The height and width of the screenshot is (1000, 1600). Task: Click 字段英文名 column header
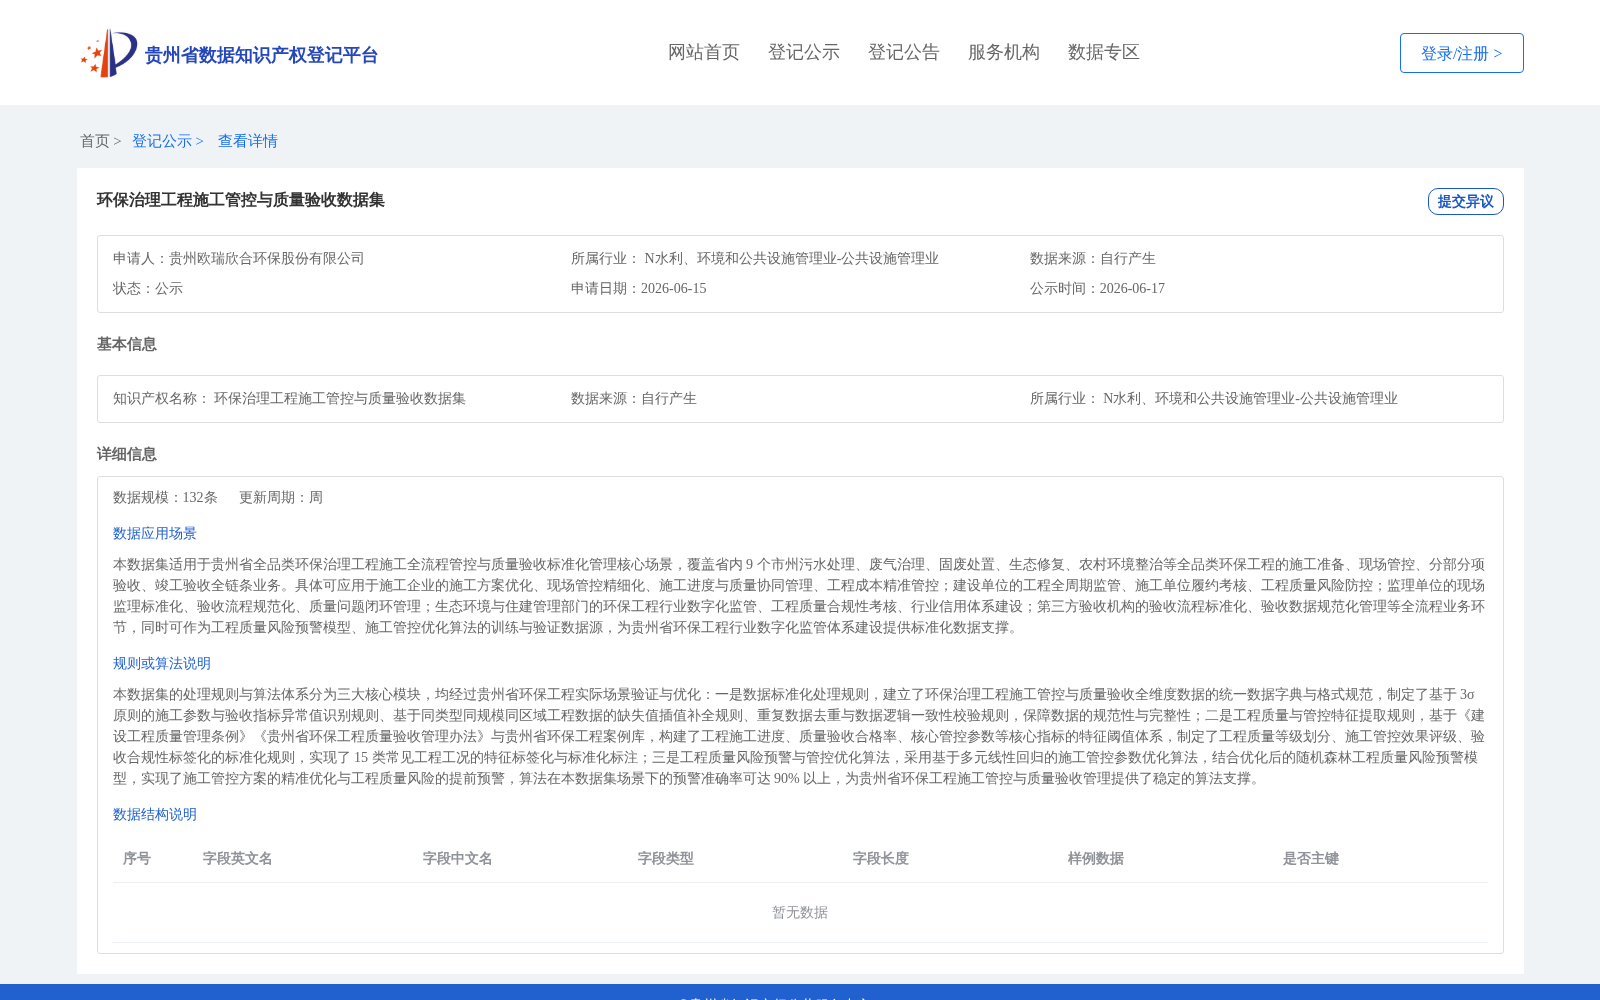pyautogui.click(x=238, y=858)
